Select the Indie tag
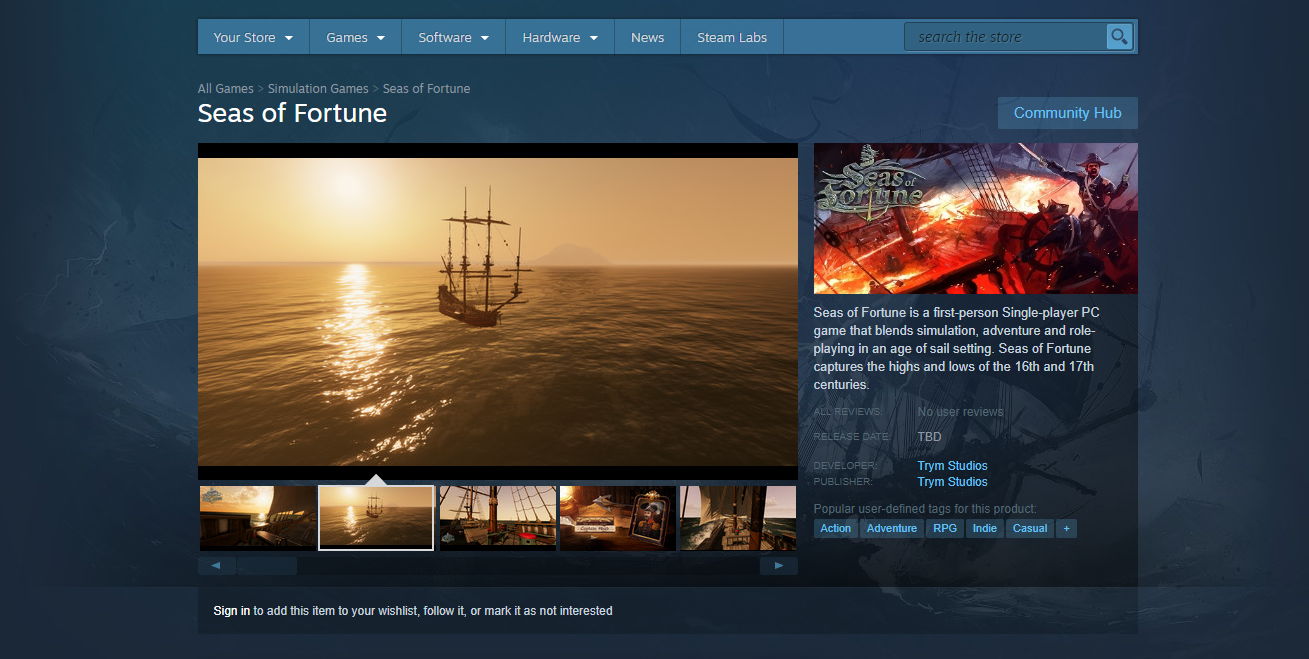Screen dimensions: 1309x659 [x=985, y=528]
